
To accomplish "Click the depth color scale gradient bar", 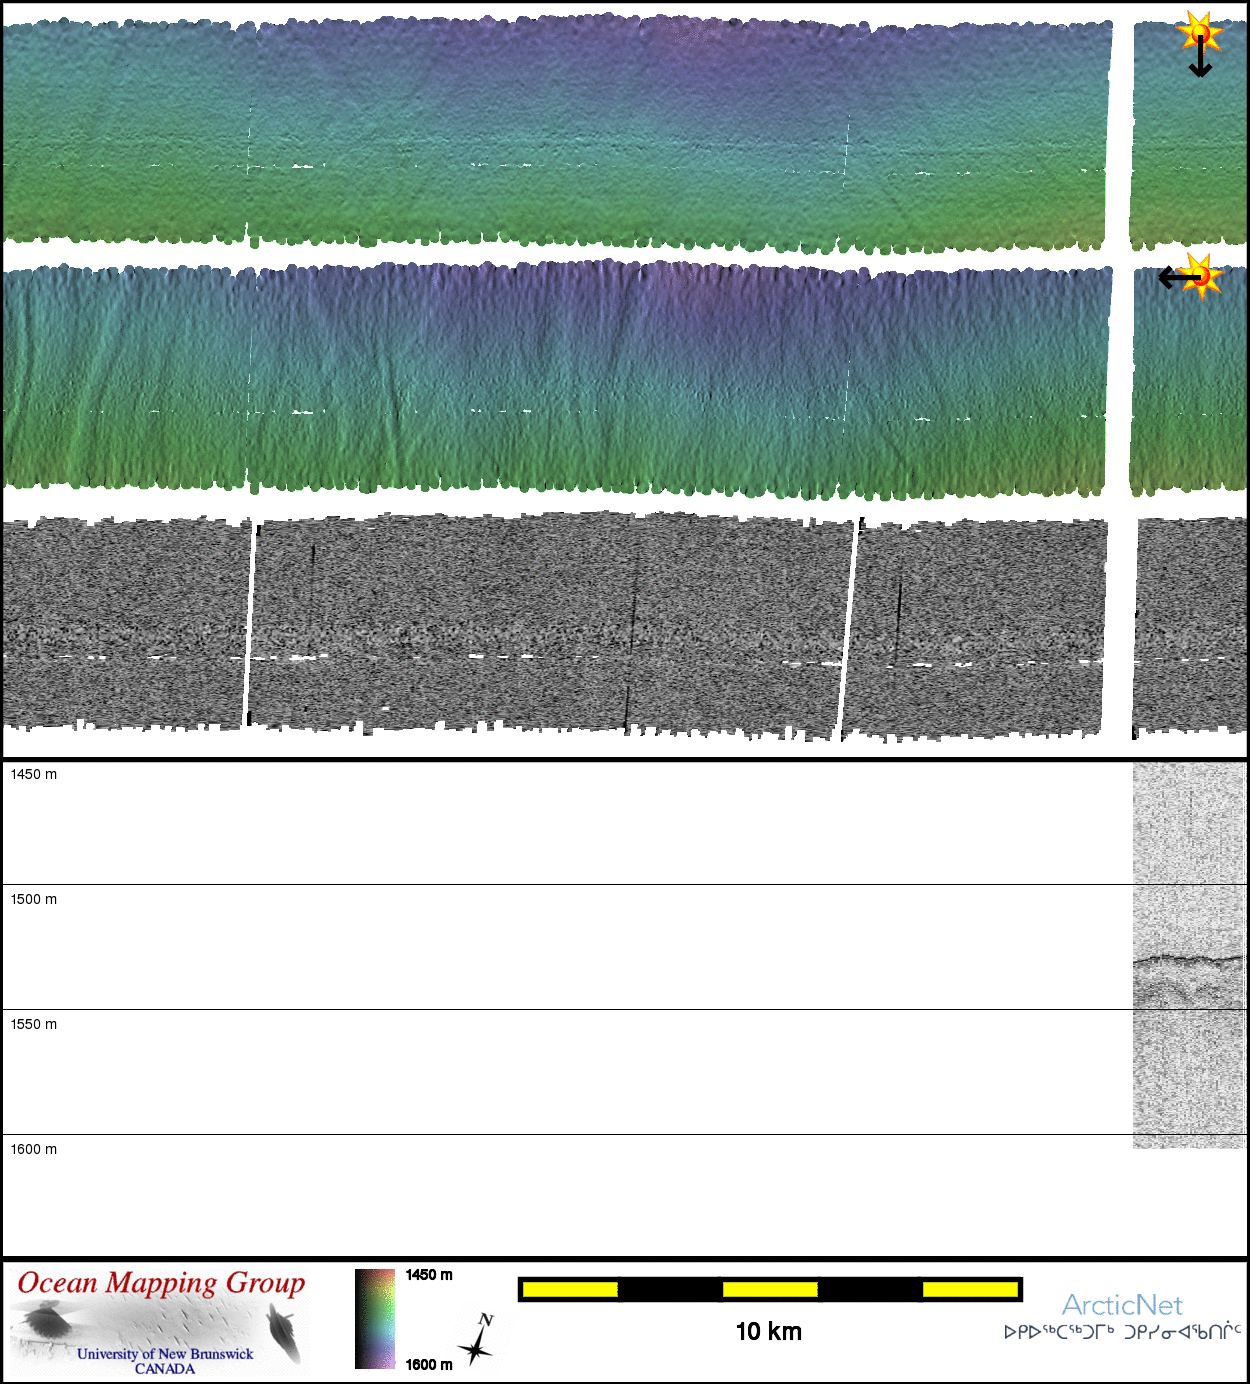I will [375, 1318].
